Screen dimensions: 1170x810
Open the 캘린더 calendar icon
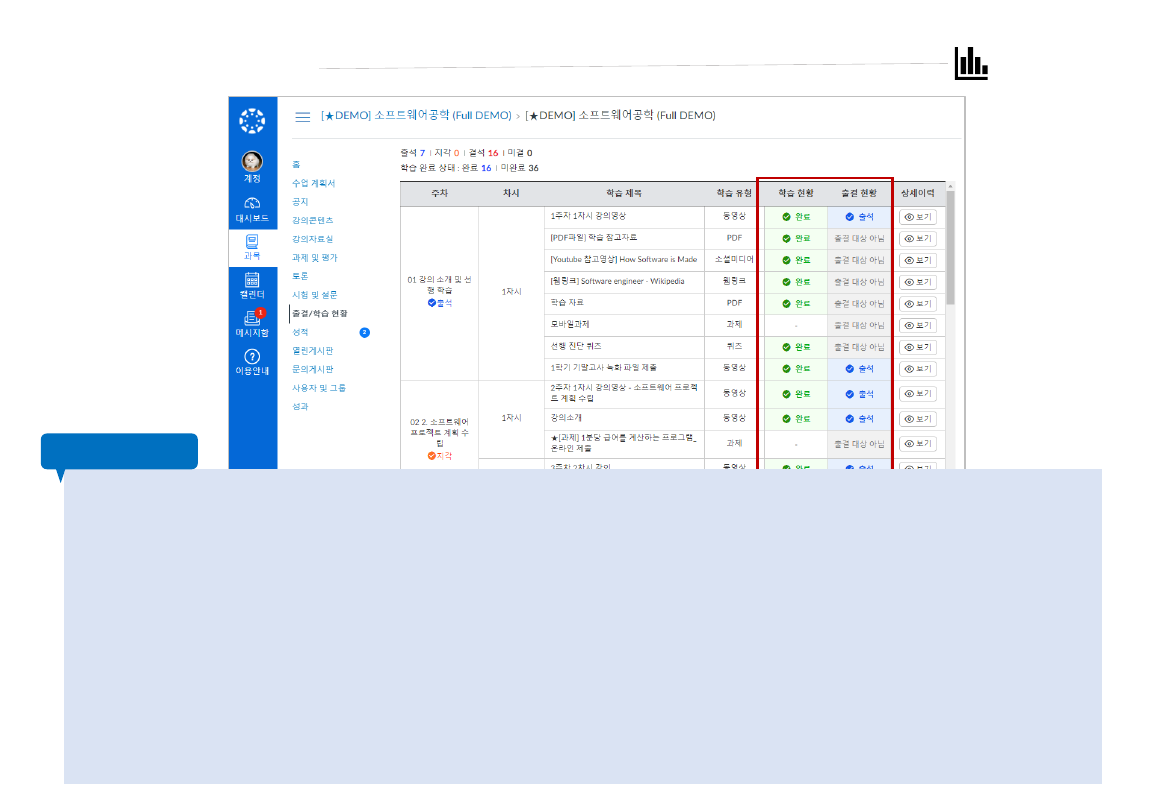tap(251, 278)
